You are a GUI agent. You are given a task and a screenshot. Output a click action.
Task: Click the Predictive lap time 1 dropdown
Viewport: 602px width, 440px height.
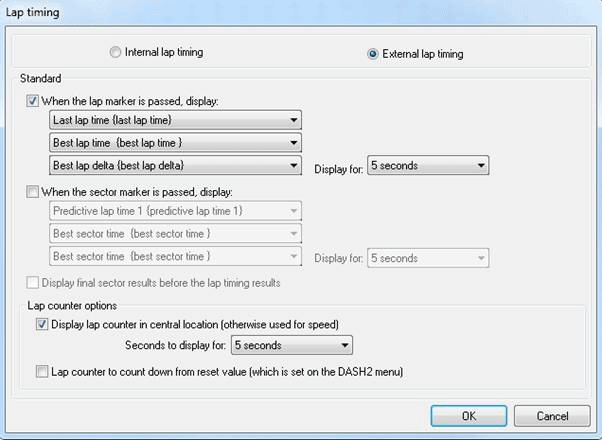(175, 211)
